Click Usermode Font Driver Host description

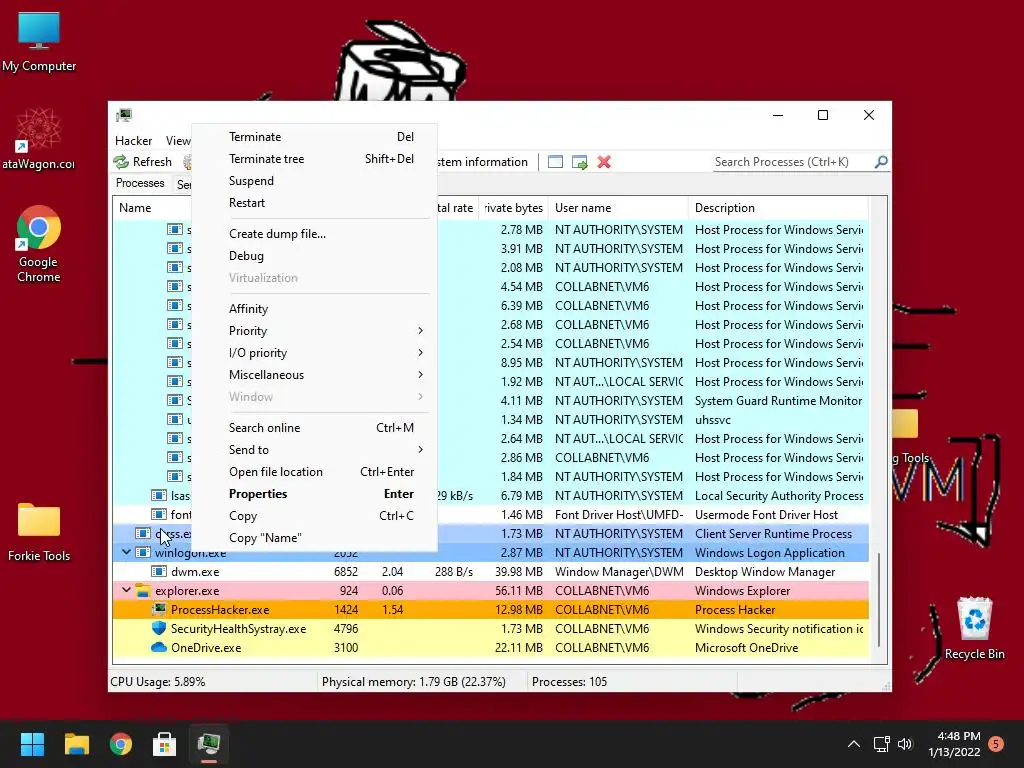[x=766, y=515]
